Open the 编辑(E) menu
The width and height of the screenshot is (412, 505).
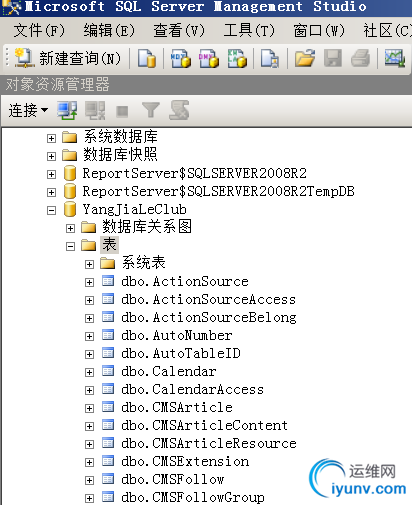(109, 31)
